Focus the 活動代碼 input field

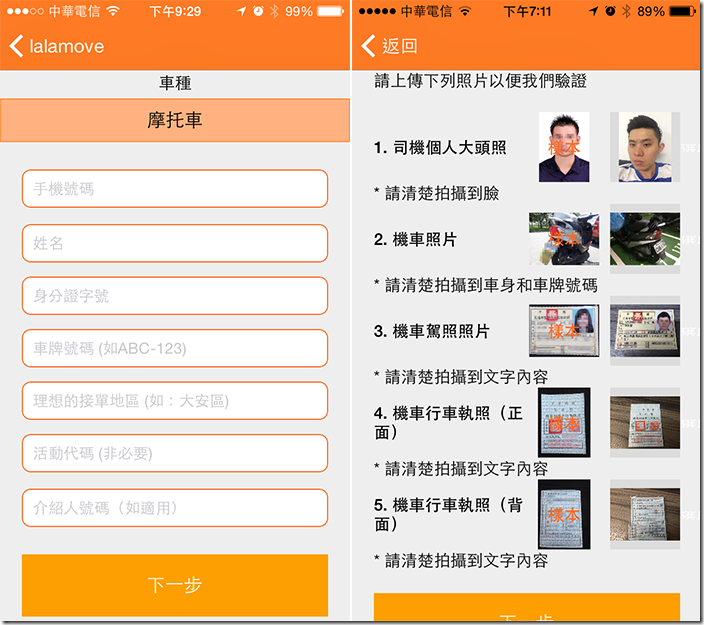[175, 453]
